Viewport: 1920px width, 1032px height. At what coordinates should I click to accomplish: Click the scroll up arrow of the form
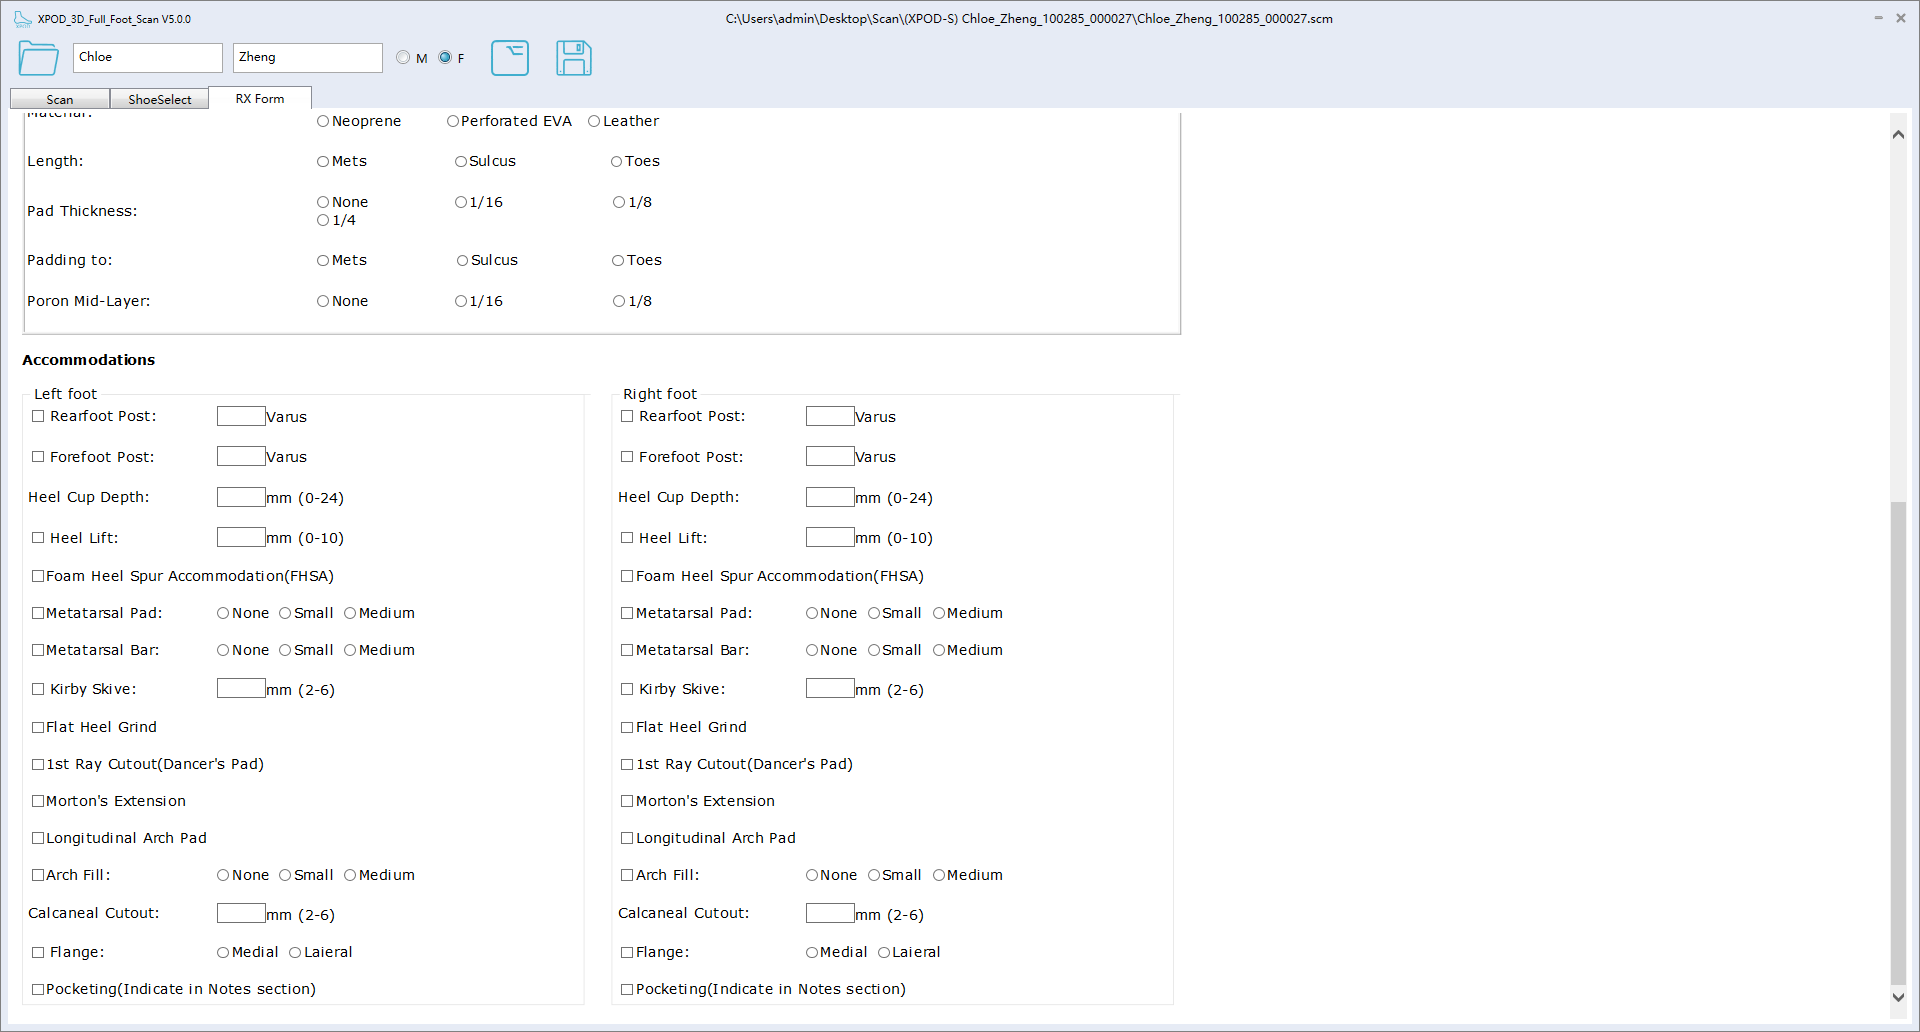1898,135
